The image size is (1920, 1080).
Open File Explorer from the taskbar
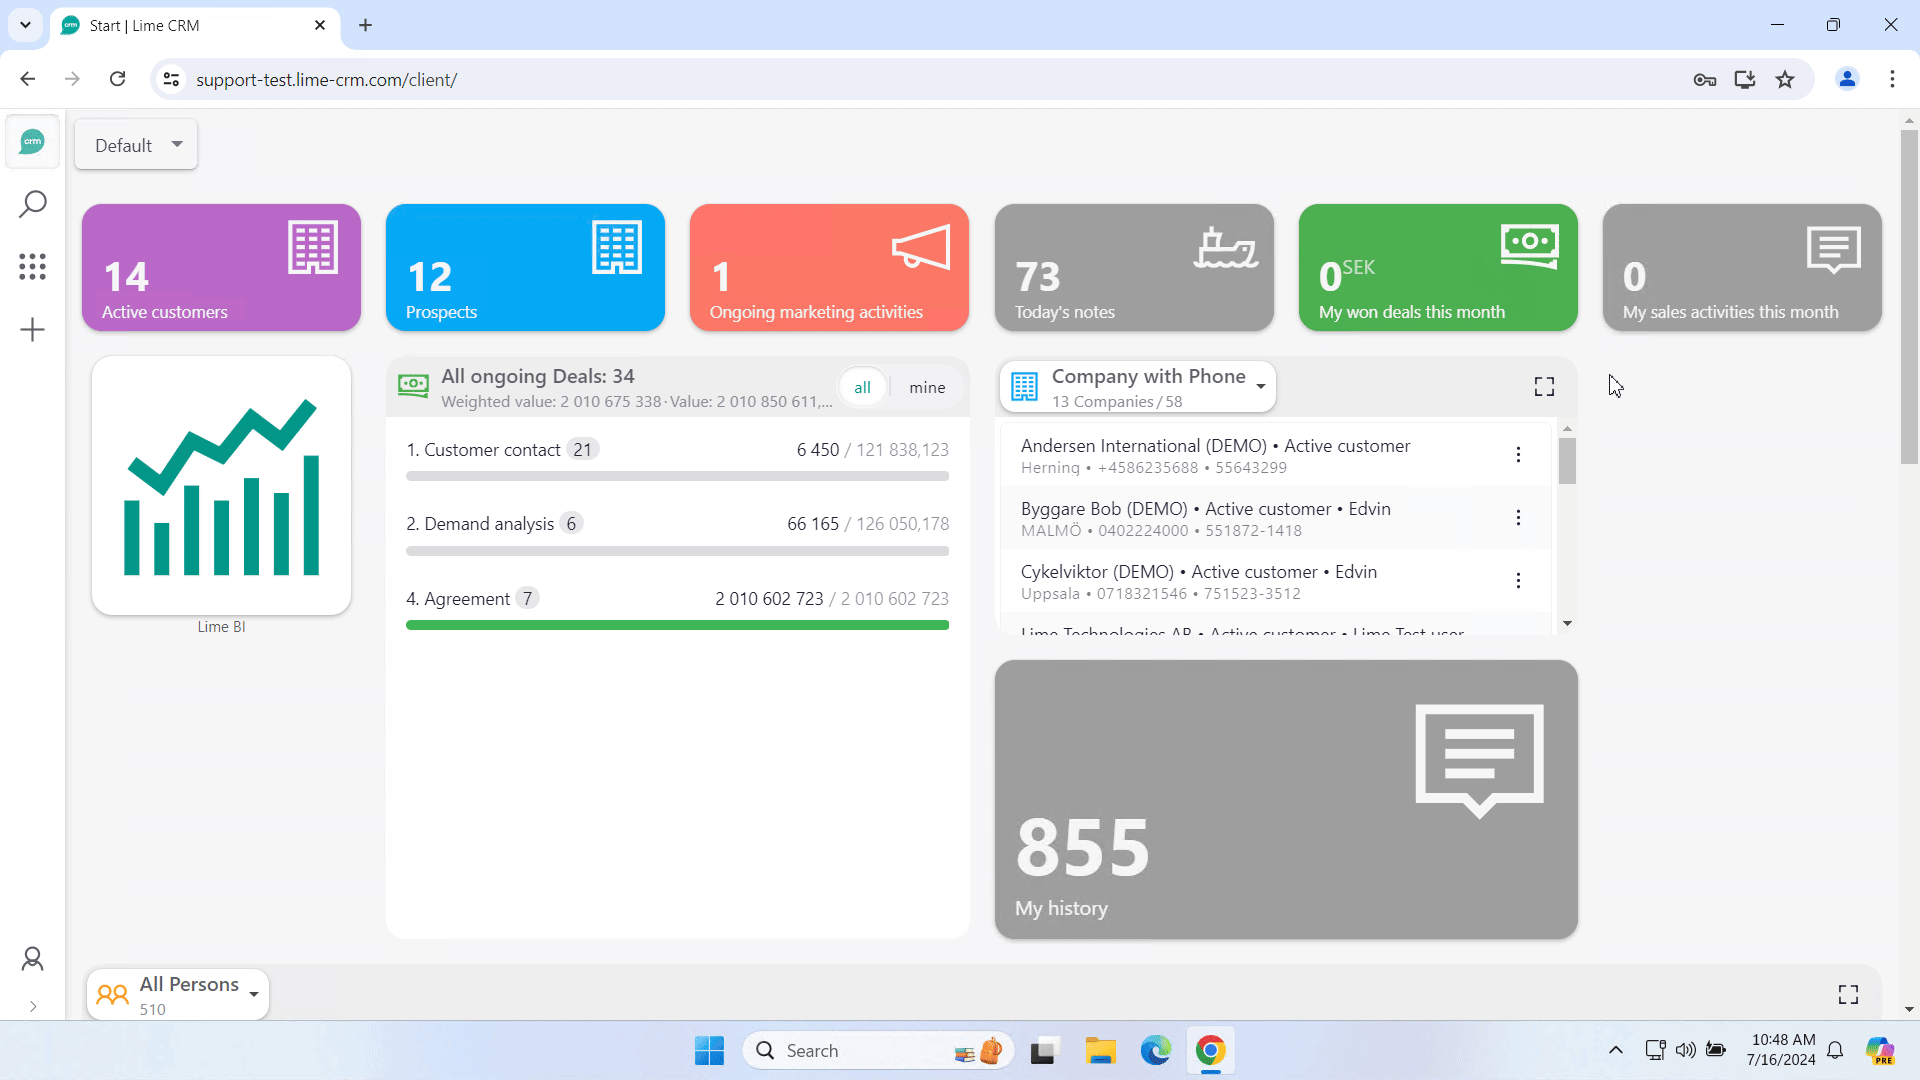pos(1100,1051)
